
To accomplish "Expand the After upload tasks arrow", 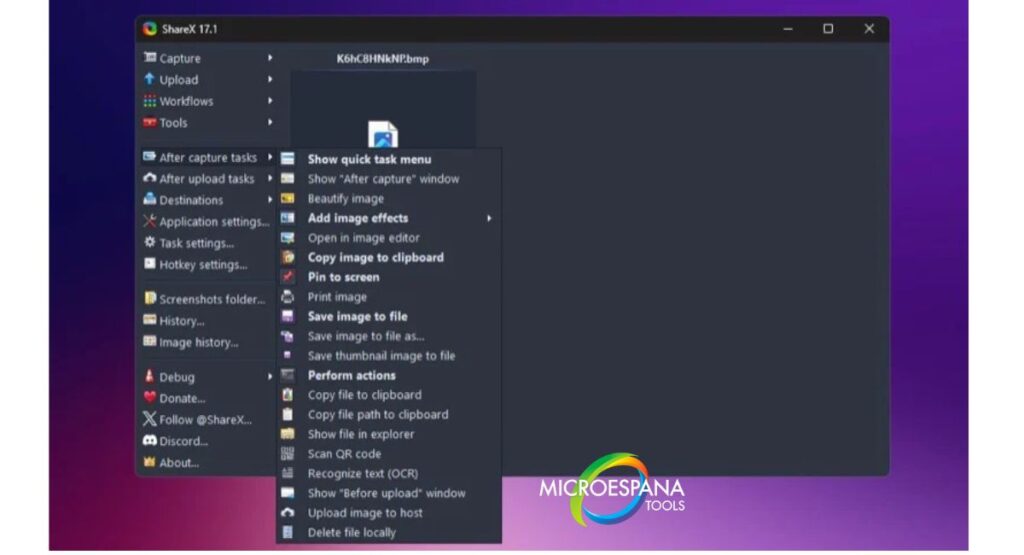I will pos(270,178).
